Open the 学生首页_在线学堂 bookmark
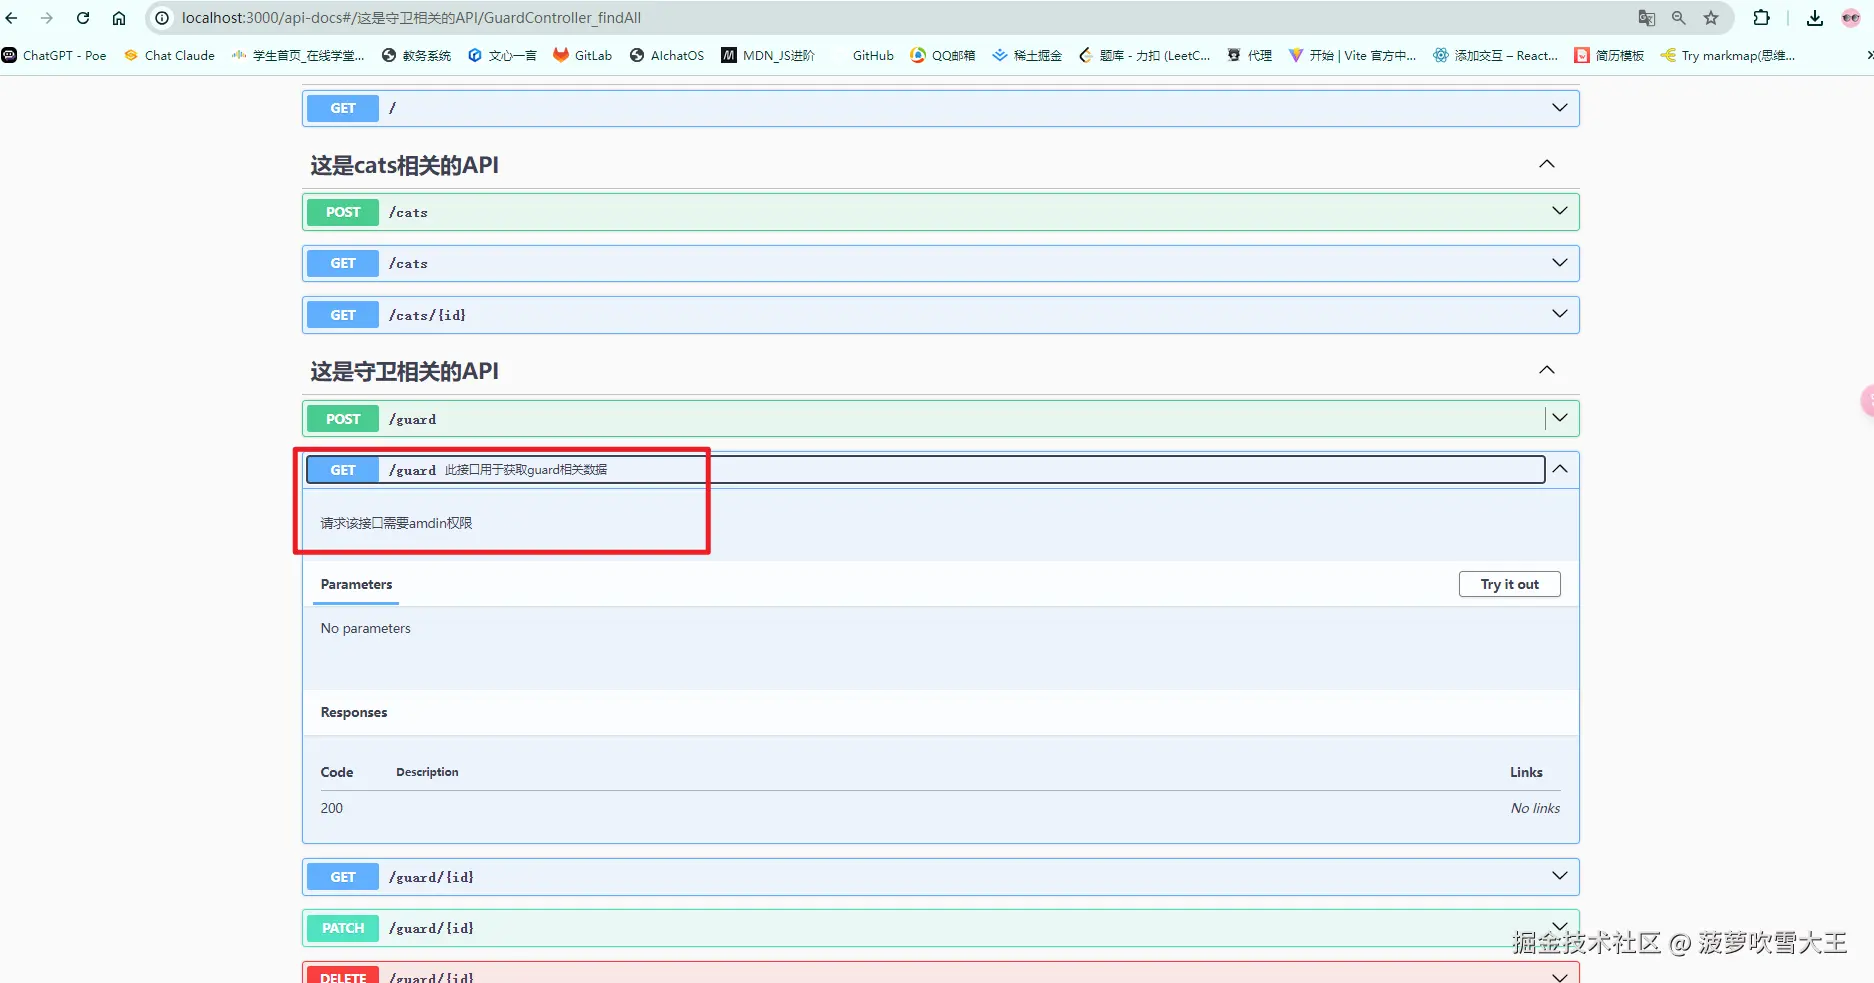Image resolution: width=1874 pixels, height=983 pixels. click(x=298, y=55)
